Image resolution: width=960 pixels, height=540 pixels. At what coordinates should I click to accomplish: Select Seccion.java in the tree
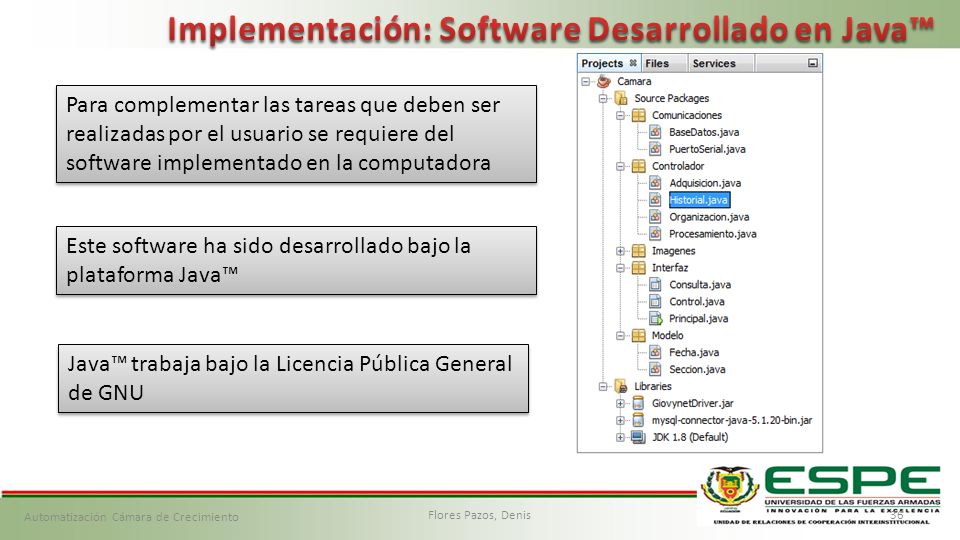tap(697, 369)
